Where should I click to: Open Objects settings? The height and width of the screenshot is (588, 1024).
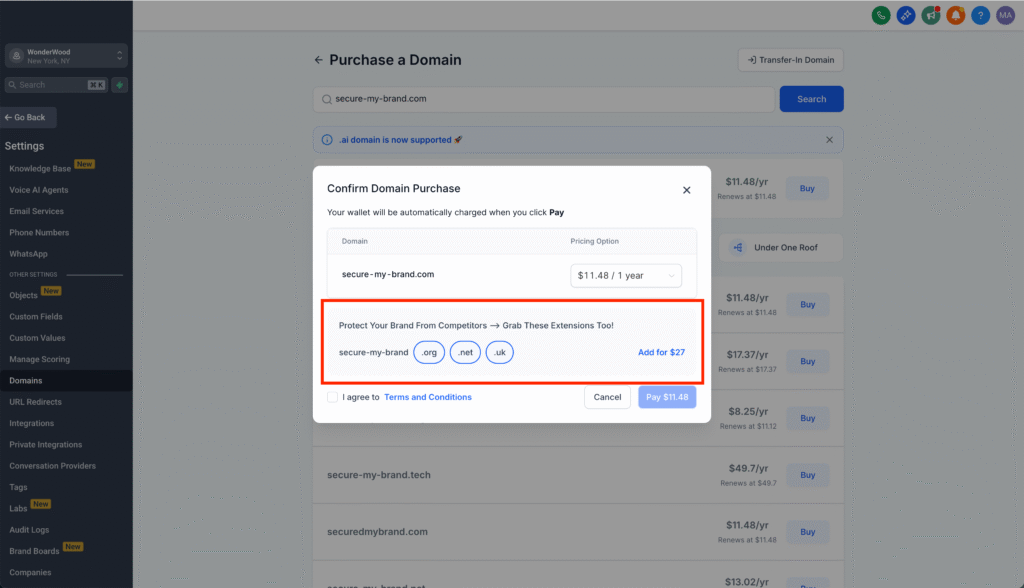pyautogui.click(x=24, y=295)
